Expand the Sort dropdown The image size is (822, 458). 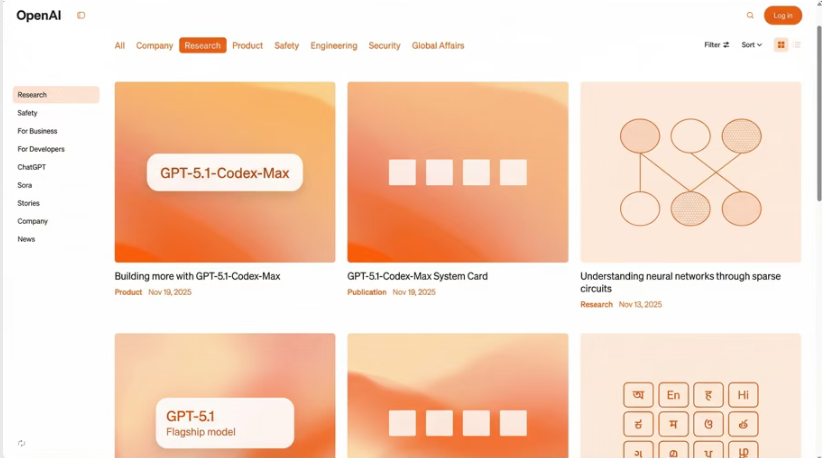[751, 45]
